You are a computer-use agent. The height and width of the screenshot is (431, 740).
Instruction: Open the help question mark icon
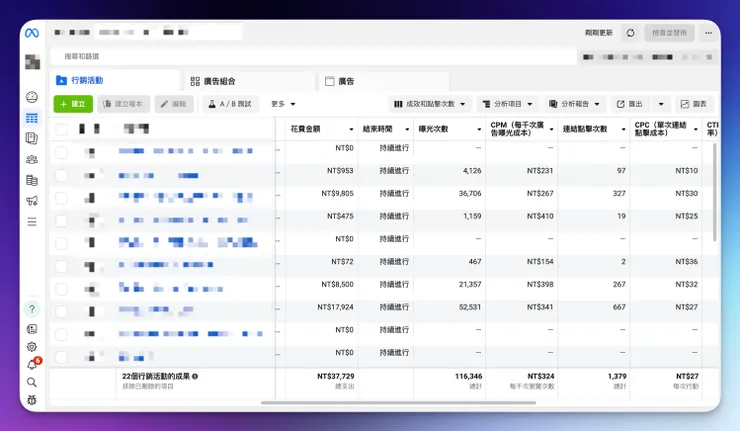point(32,309)
